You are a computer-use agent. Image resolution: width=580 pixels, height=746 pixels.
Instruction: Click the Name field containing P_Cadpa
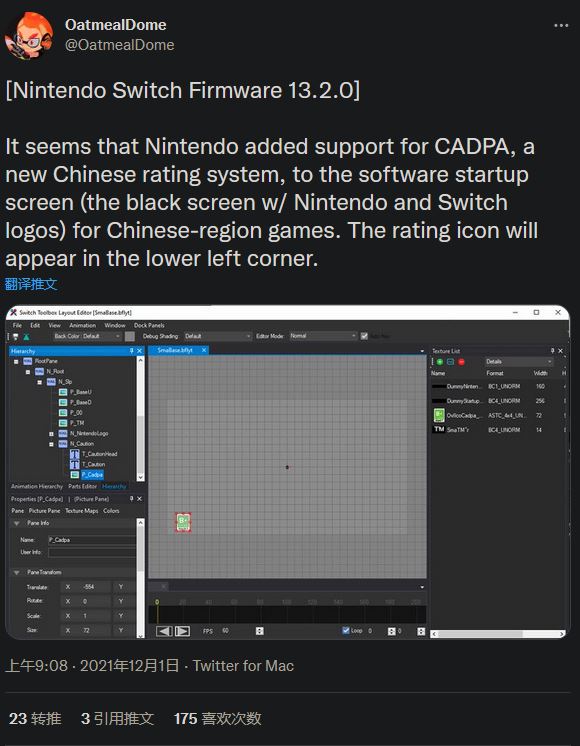point(92,540)
